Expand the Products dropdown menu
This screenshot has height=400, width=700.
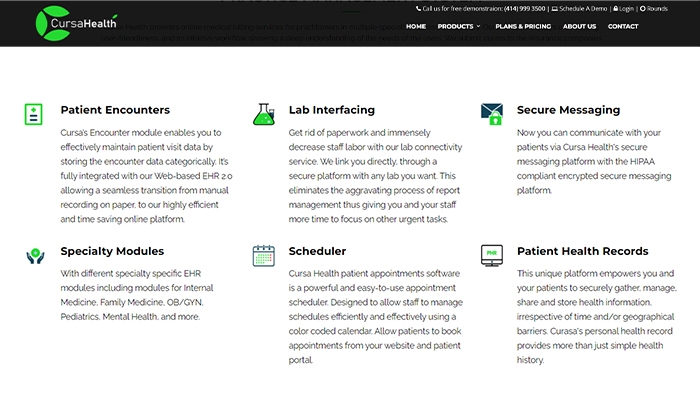coord(459,26)
